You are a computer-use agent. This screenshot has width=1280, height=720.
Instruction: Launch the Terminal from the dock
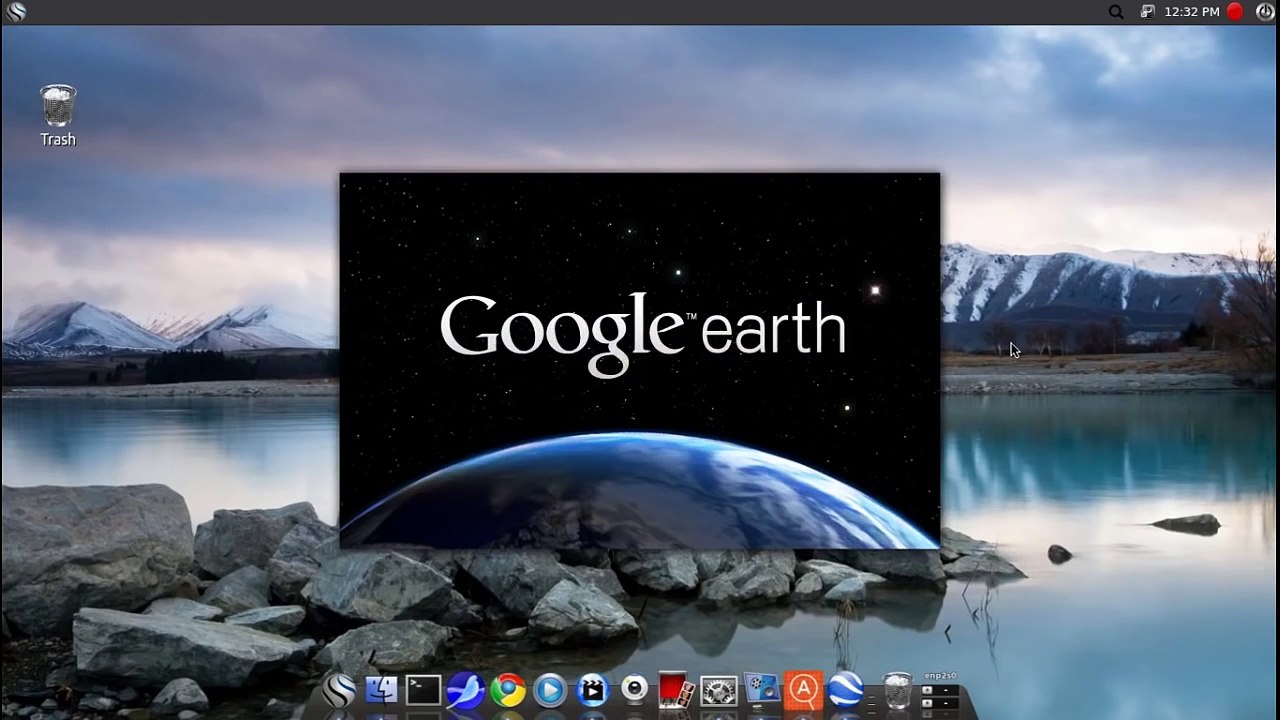tap(423, 690)
